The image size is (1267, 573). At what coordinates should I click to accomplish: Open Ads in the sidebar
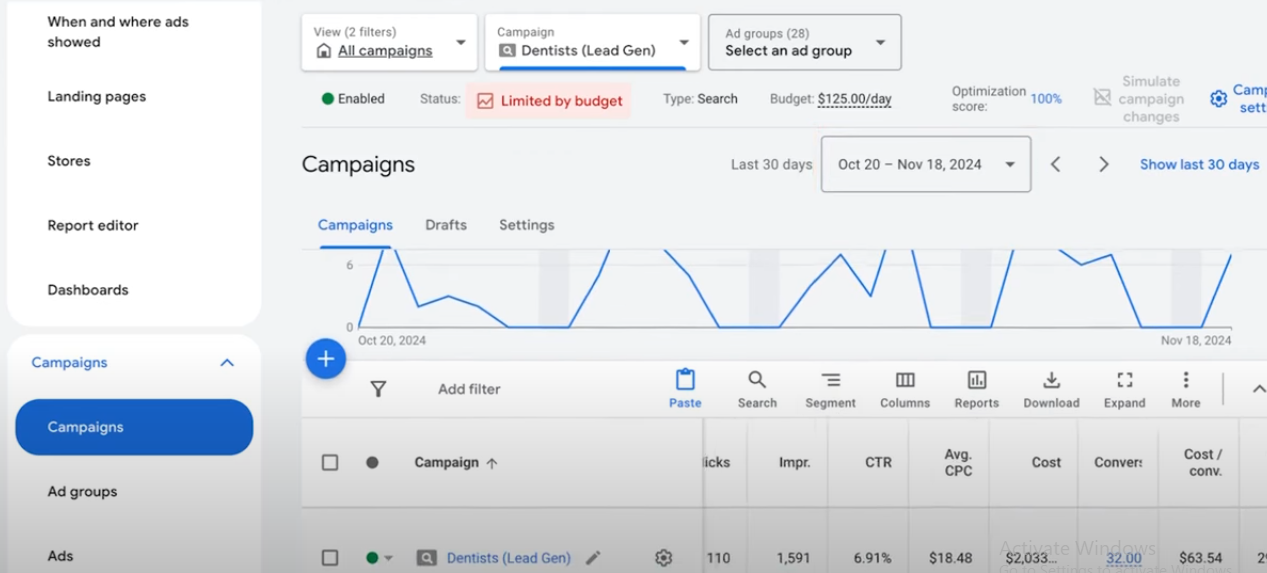[60, 556]
